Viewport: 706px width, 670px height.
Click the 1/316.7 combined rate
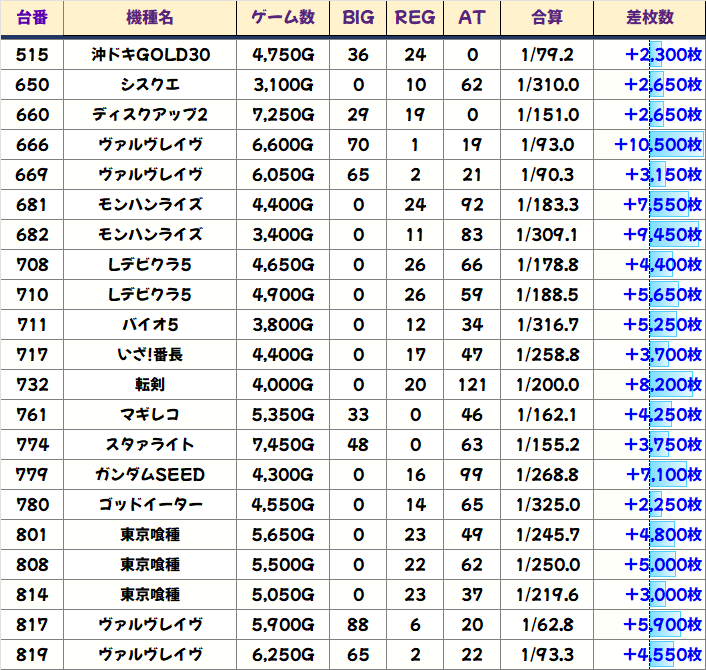[548, 325]
